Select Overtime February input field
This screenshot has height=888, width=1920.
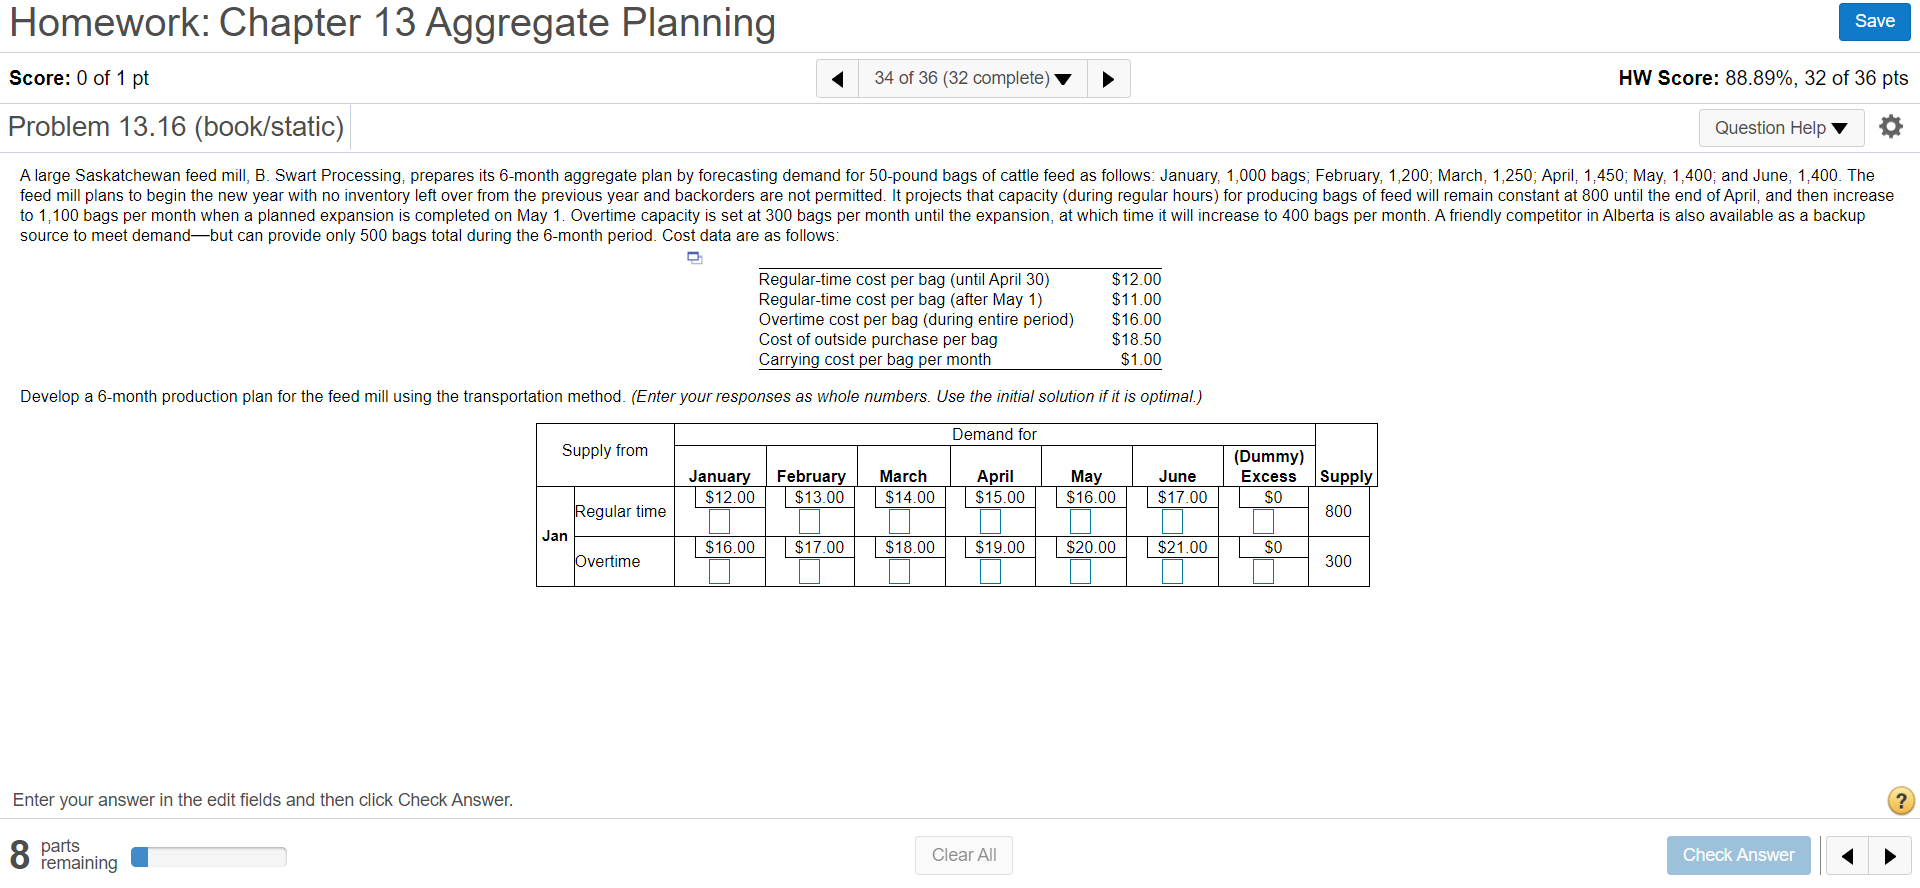coord(809,572)
